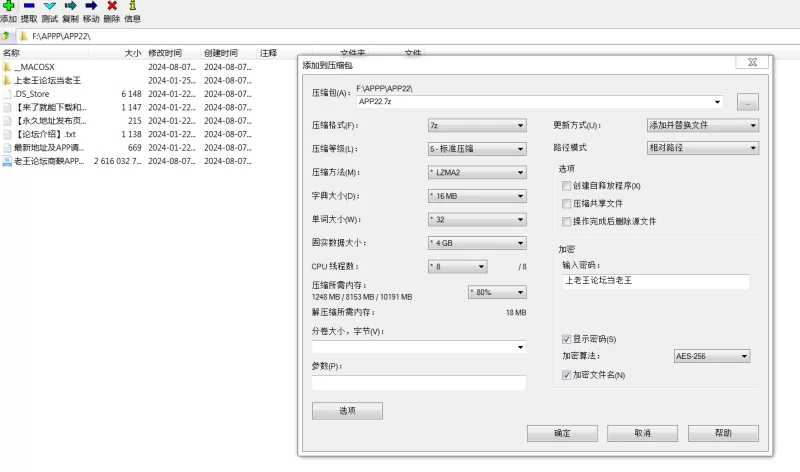Viewport: 800px width, 472px height.
Task: Enable 创建自释放程序 checkbox
Action: pos(568,186)
